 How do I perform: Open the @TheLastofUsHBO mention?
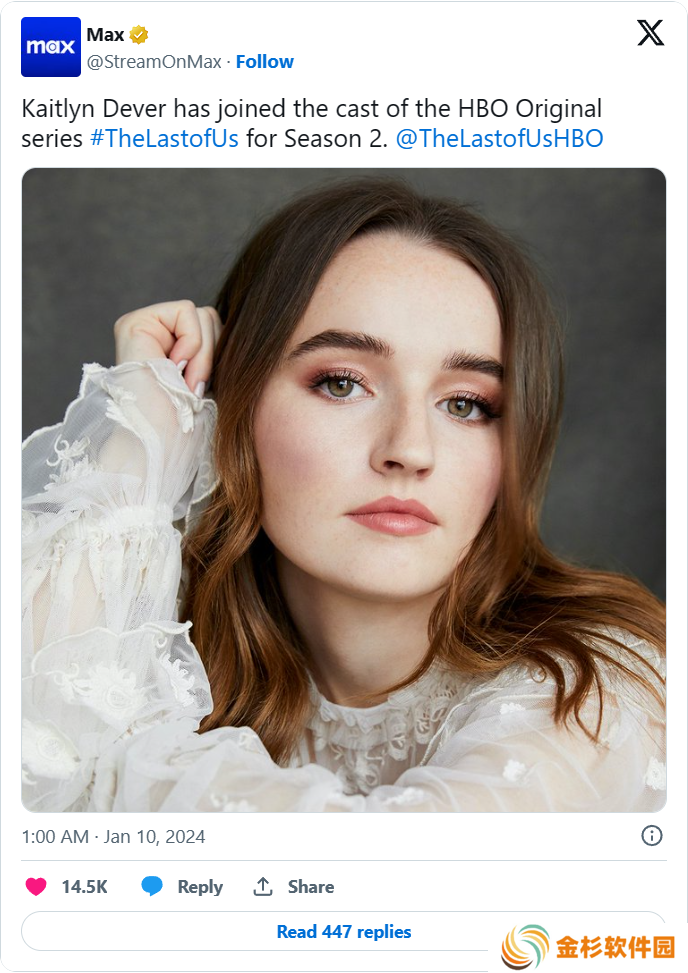(499, 138)
